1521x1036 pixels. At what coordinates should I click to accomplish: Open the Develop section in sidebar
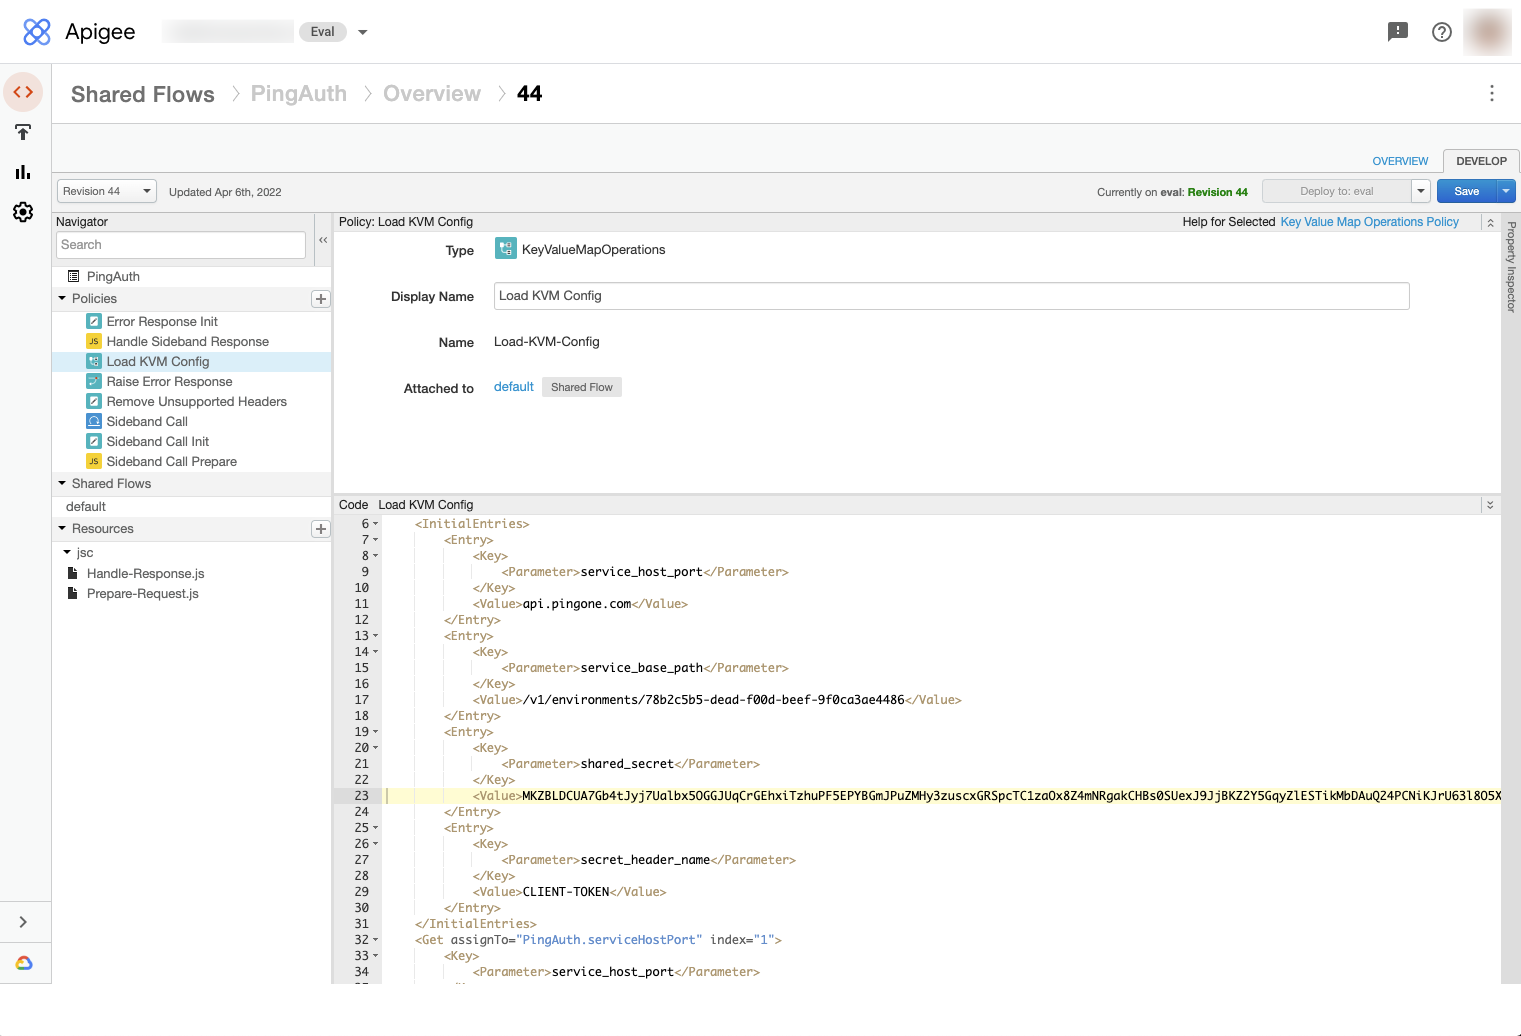click(x=23, y=92)
